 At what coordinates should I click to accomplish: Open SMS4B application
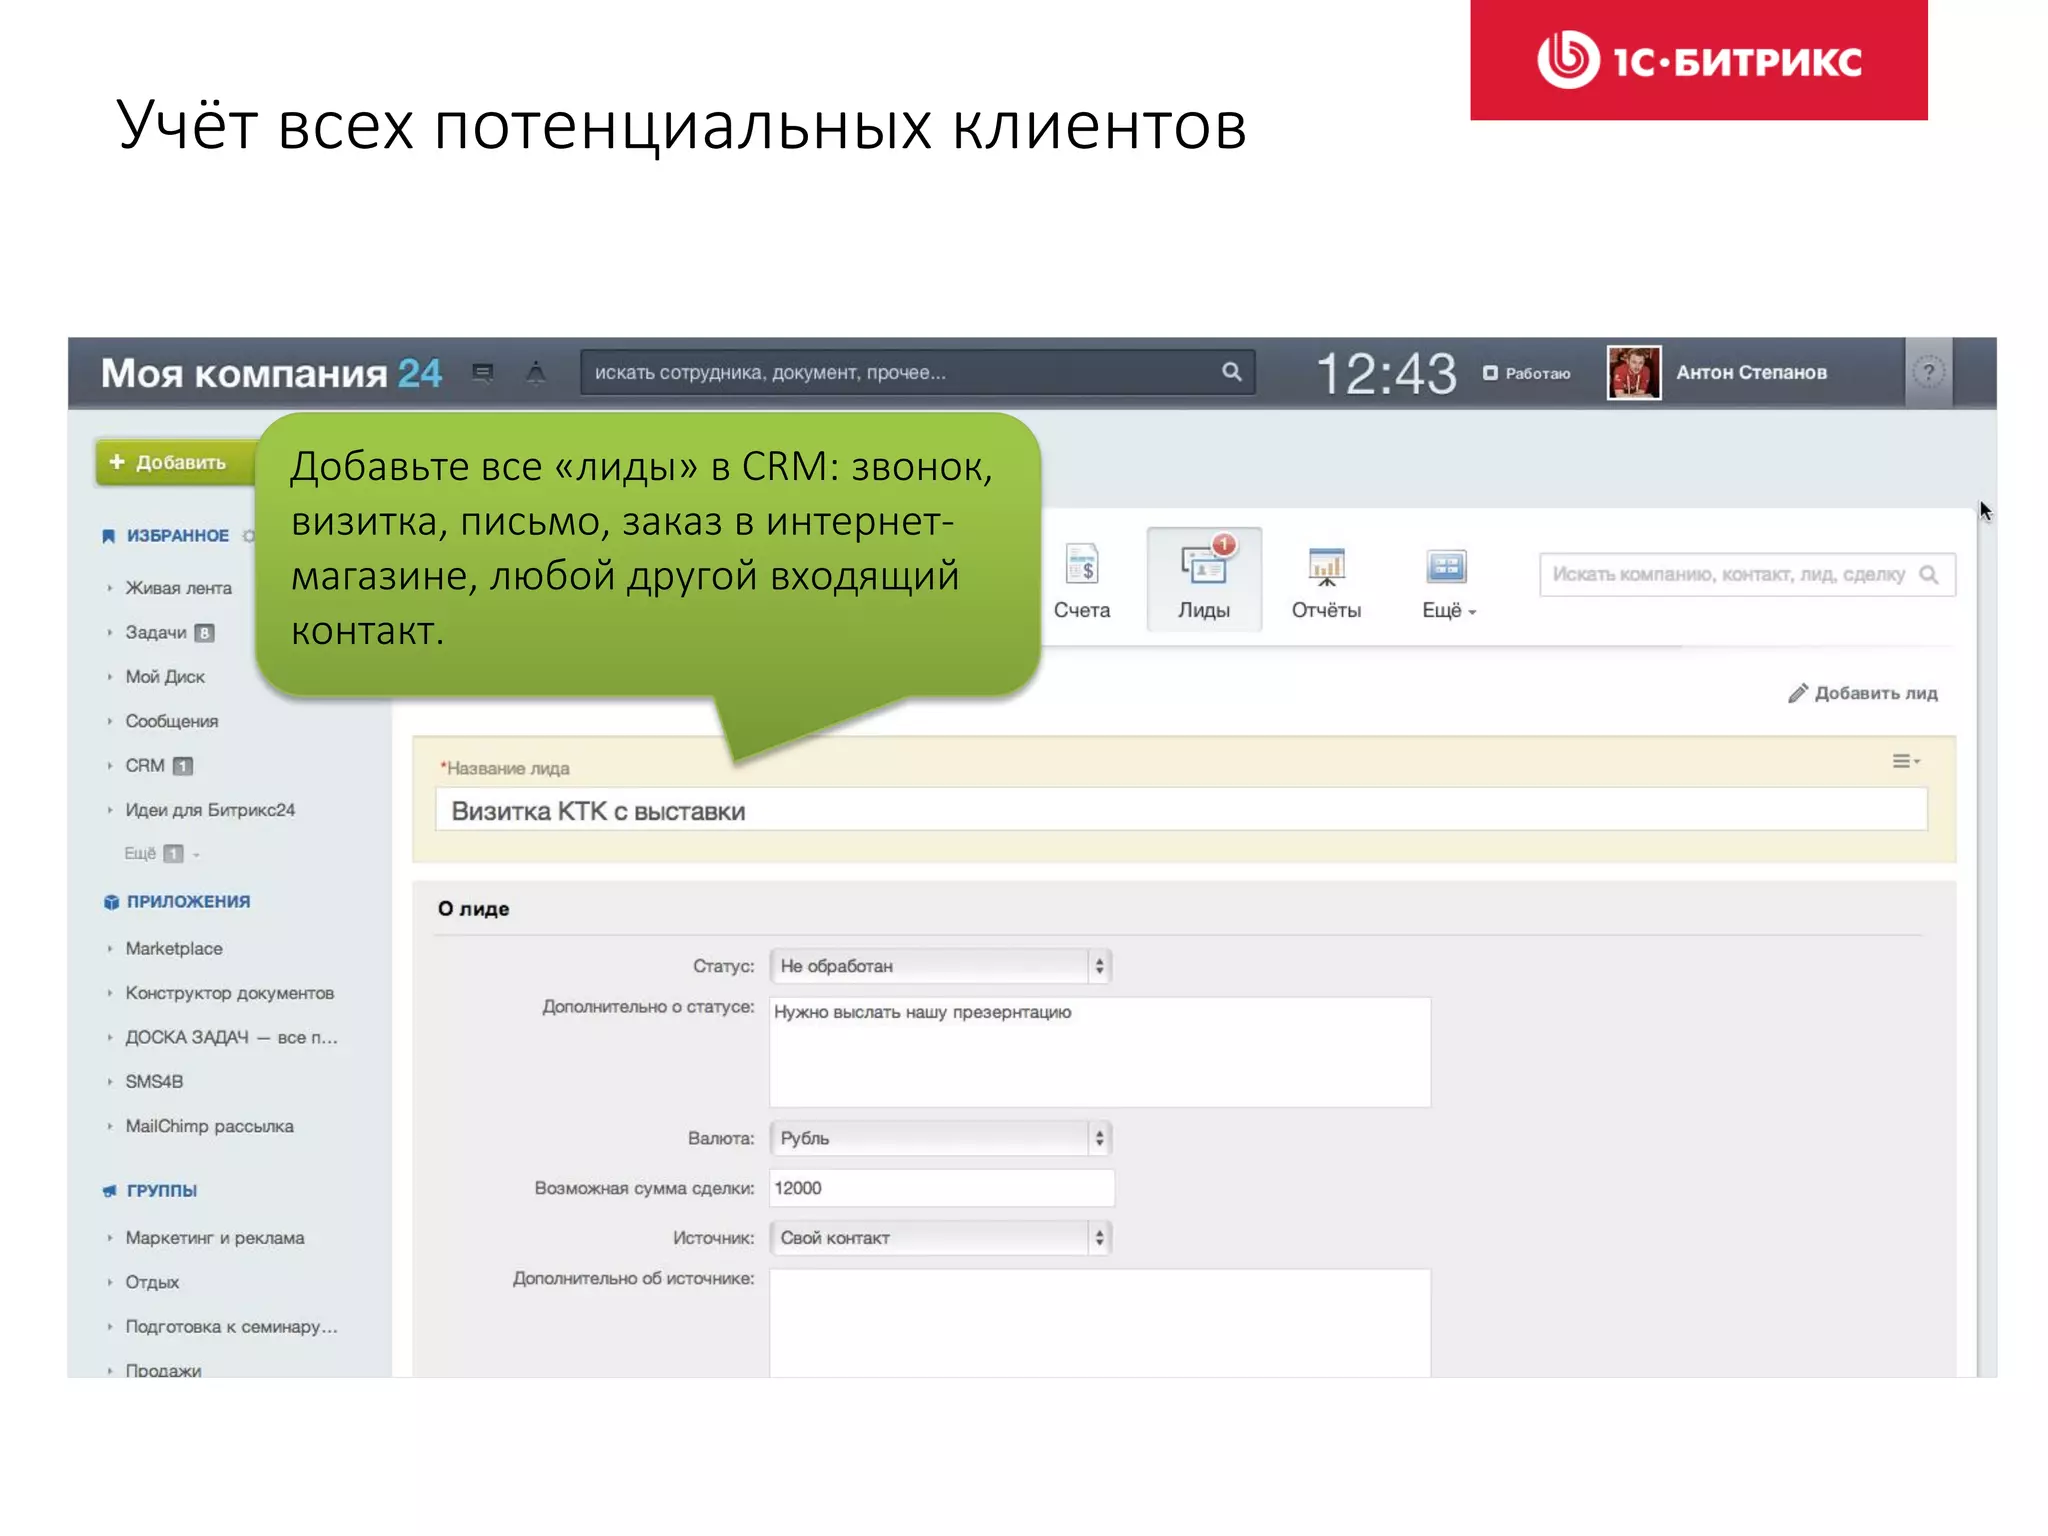[x=154, y=1082]
